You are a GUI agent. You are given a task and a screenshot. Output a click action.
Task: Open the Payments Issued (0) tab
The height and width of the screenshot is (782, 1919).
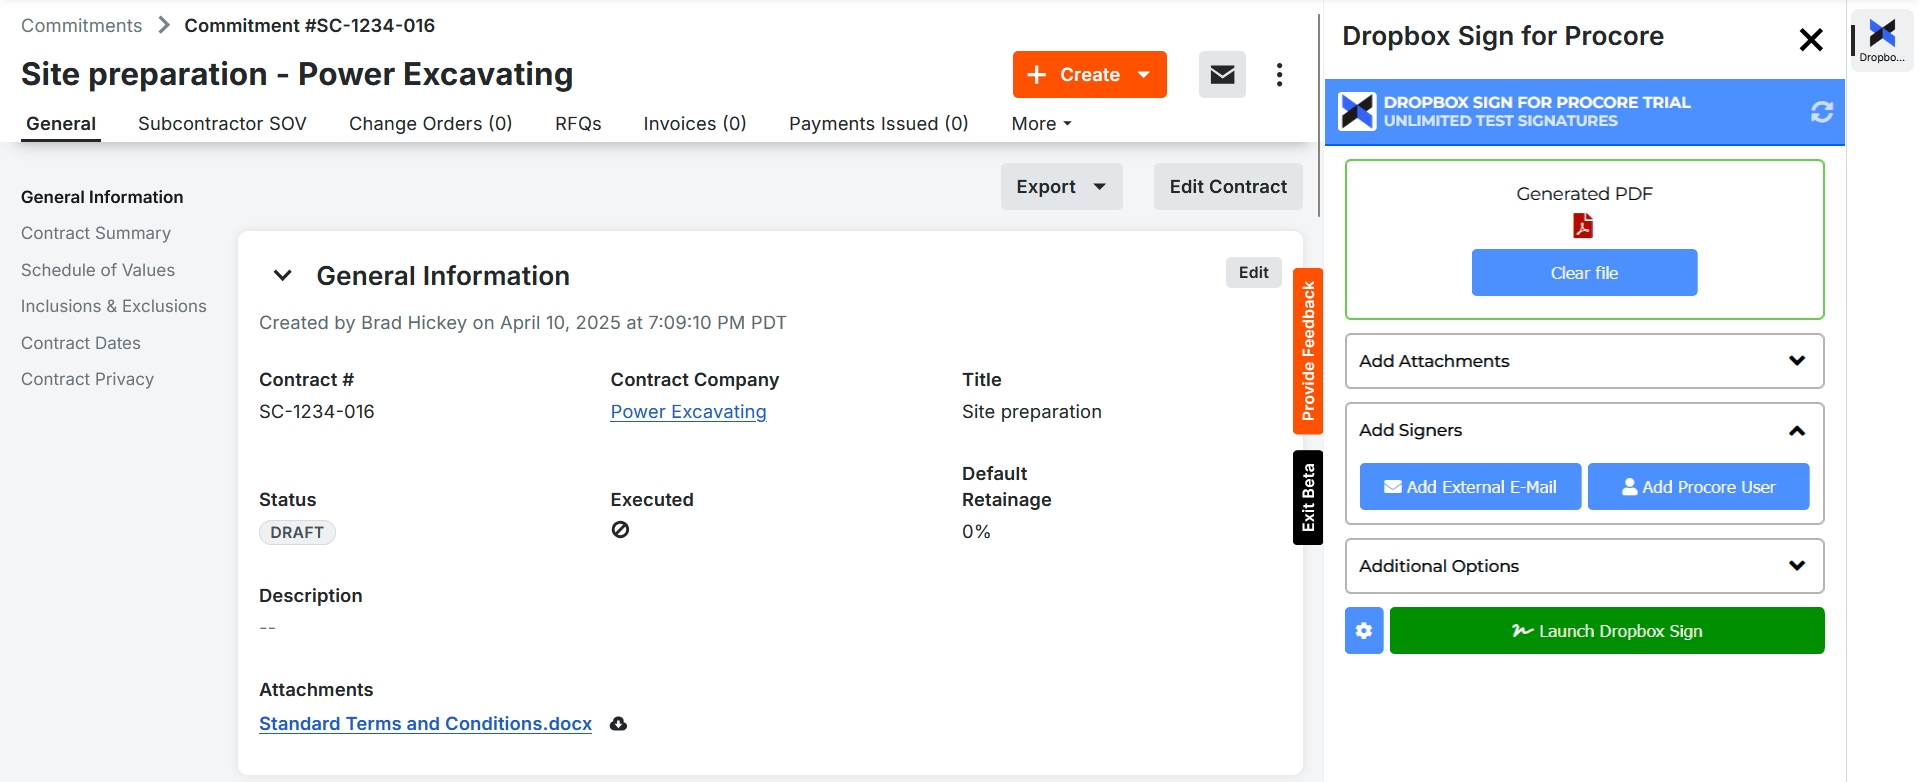[879, 124]
